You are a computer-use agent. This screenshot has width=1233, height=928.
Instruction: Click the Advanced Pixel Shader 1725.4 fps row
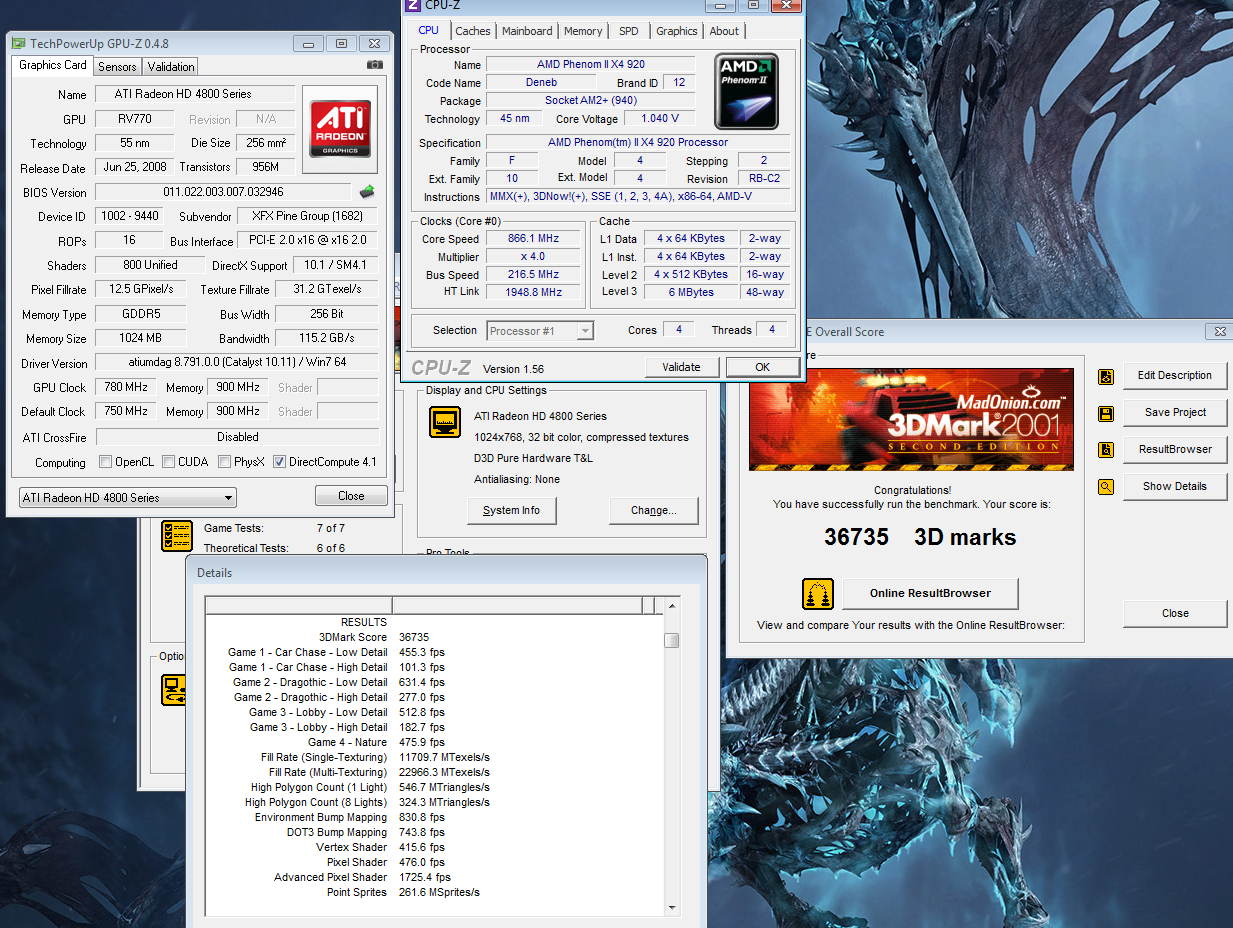pos(434,877)
